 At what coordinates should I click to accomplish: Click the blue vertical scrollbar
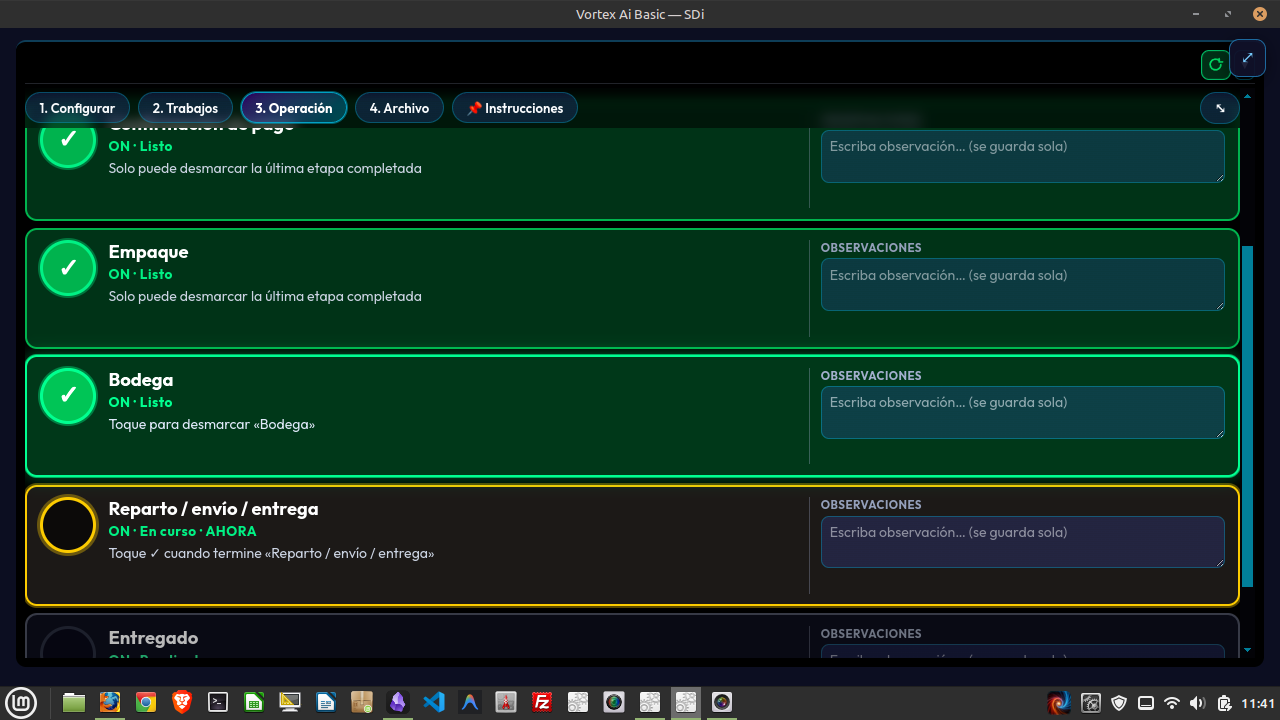coord(1247,415)
